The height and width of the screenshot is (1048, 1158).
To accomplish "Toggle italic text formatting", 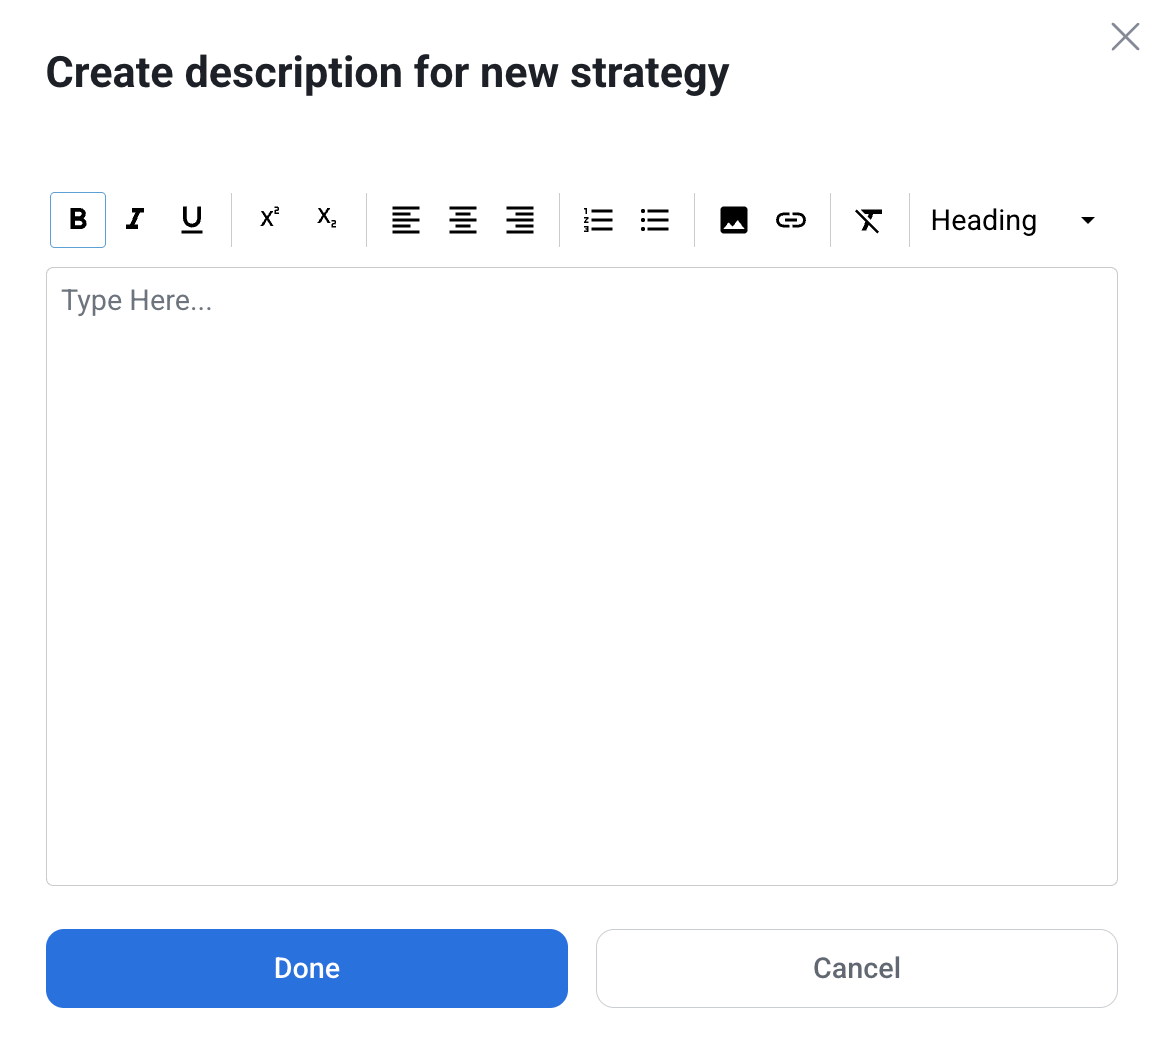I will pyautogui.click(x=135, y=220).
